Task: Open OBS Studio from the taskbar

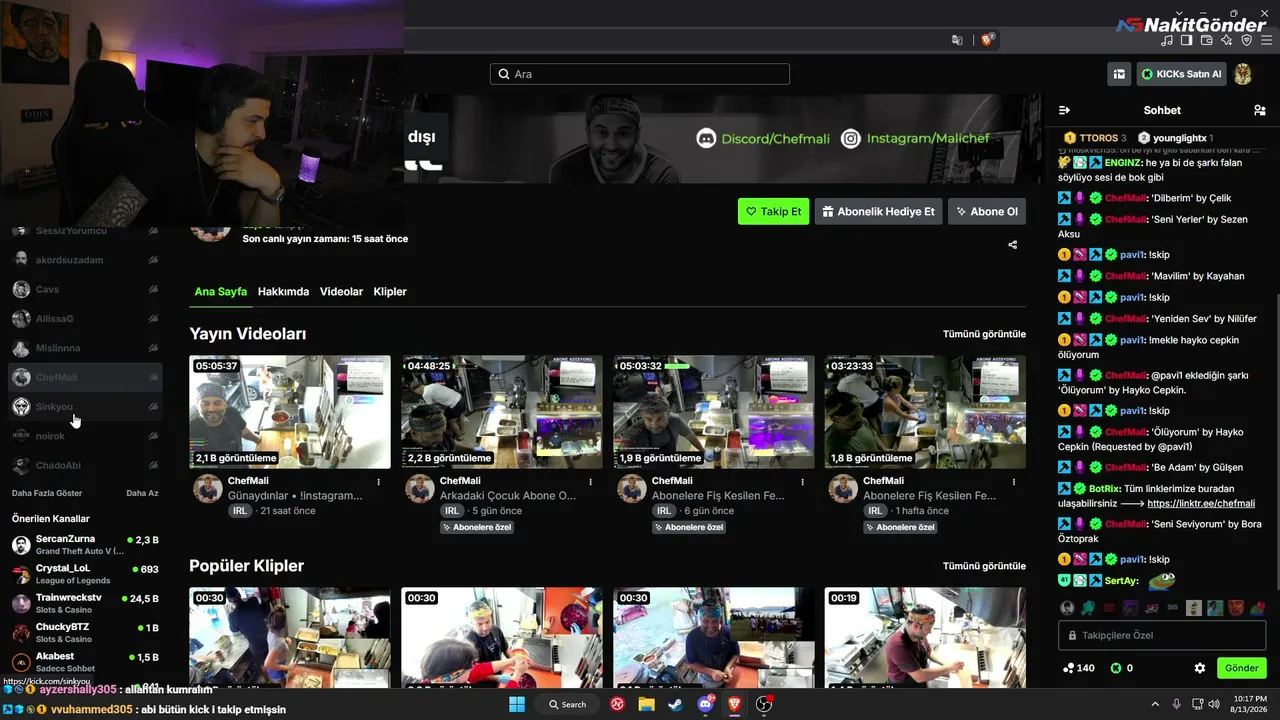Action: 764,704
